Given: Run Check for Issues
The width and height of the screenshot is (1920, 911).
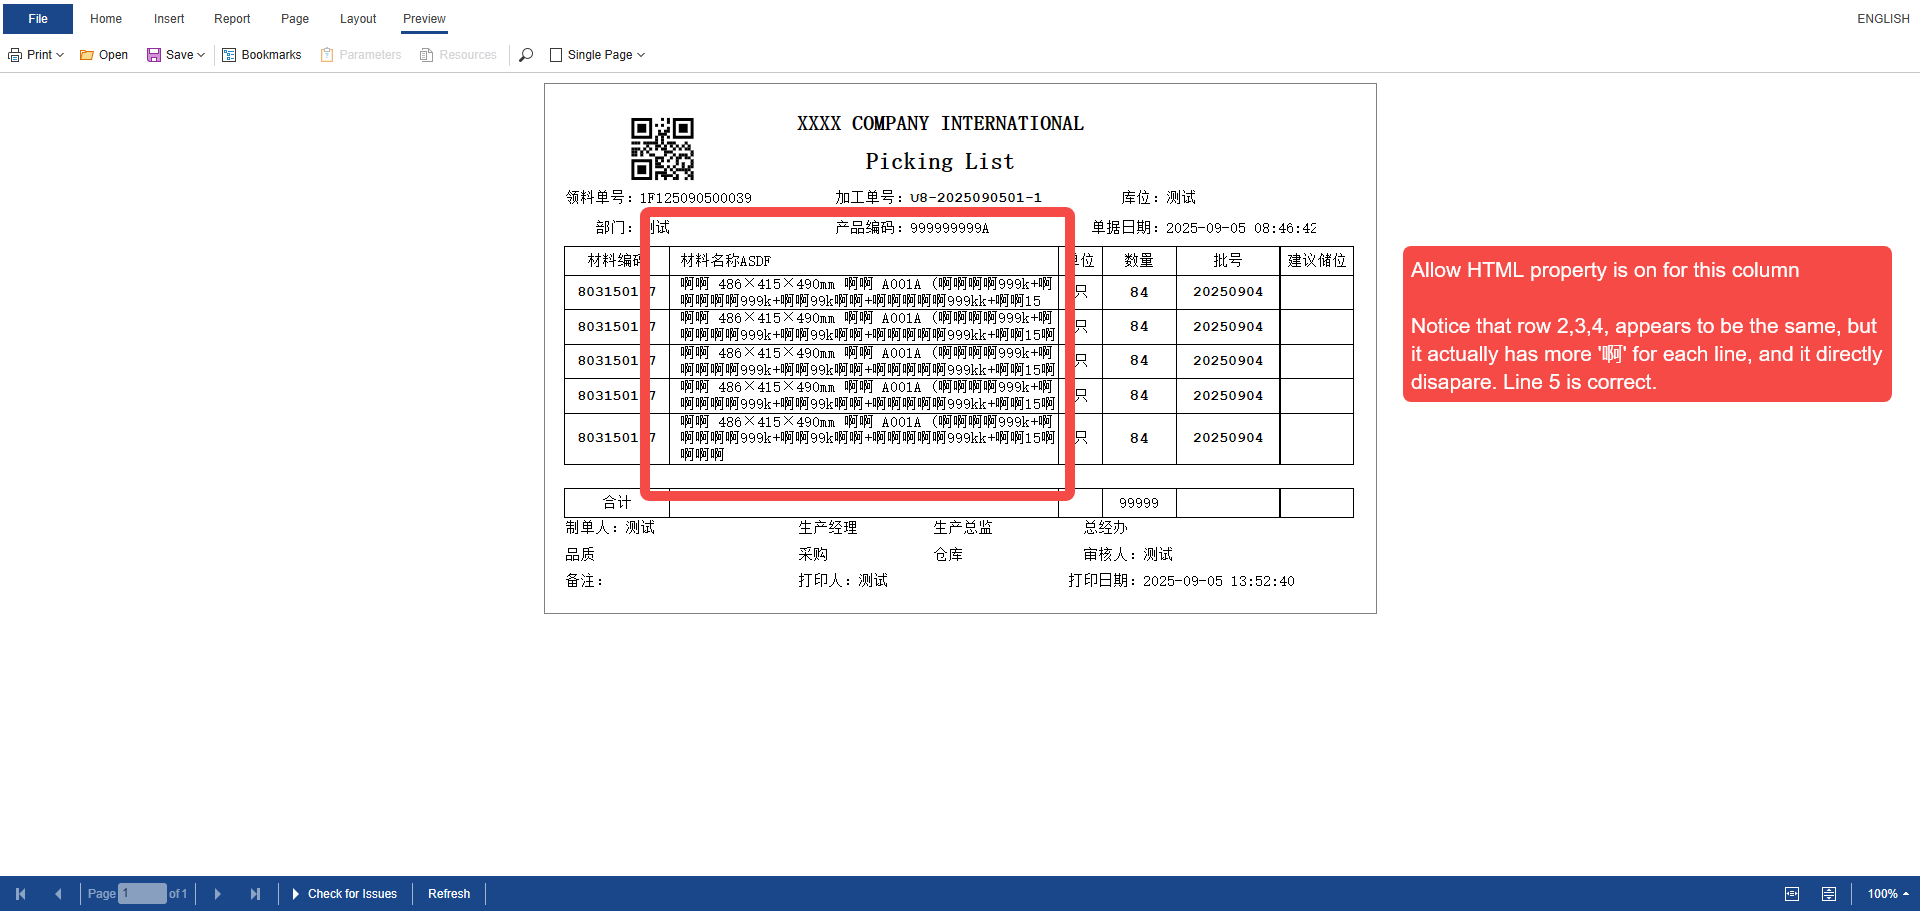Looking at the screenshot, I should pyautogui.click(x=344, y=894).
